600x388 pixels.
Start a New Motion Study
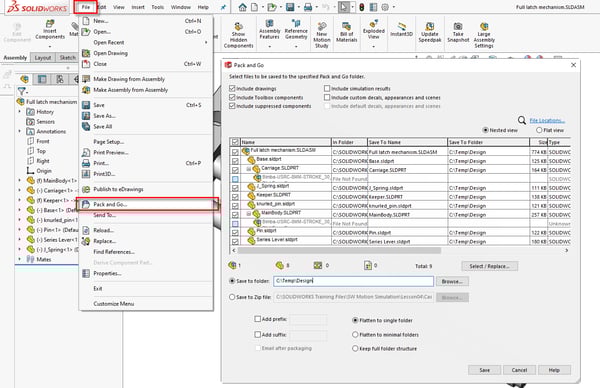321,34
